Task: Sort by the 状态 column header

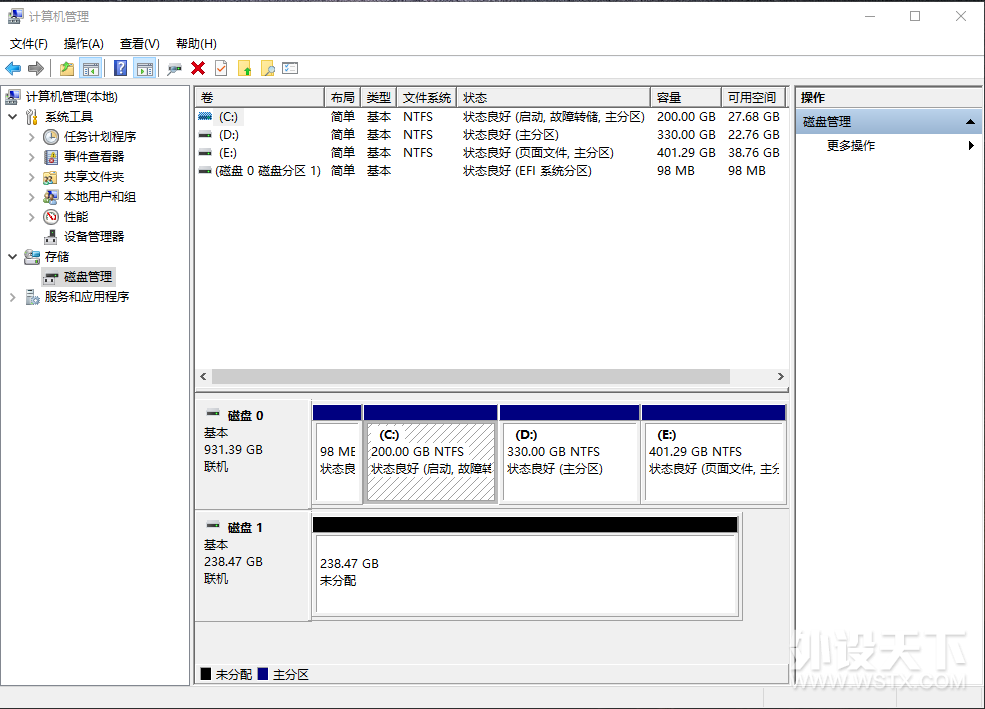Action: click(553, 97)
